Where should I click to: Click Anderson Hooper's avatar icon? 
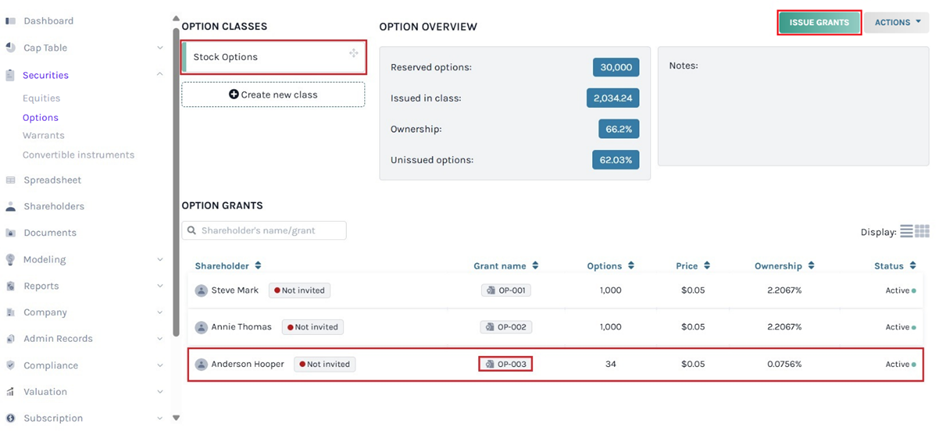coord(201,364)
